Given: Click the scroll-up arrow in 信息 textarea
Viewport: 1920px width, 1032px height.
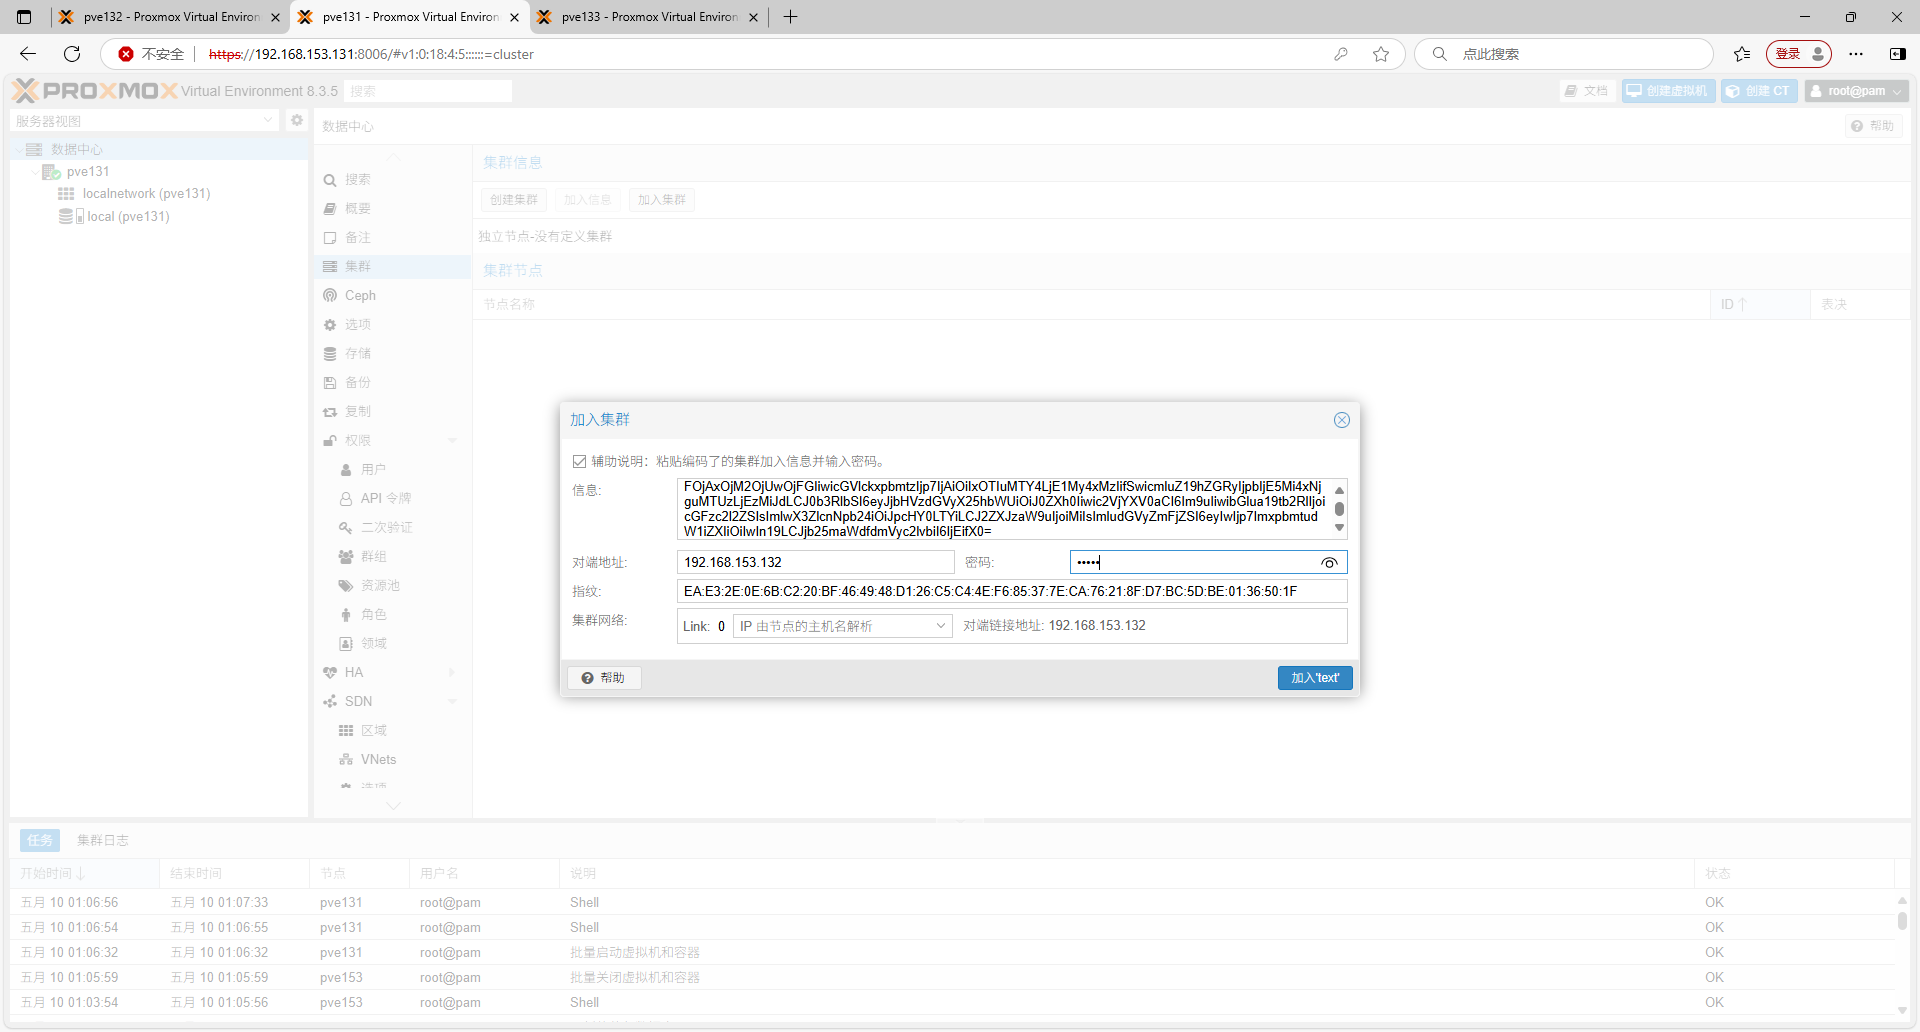Looking at the screenshot, I should [1339, 490].
